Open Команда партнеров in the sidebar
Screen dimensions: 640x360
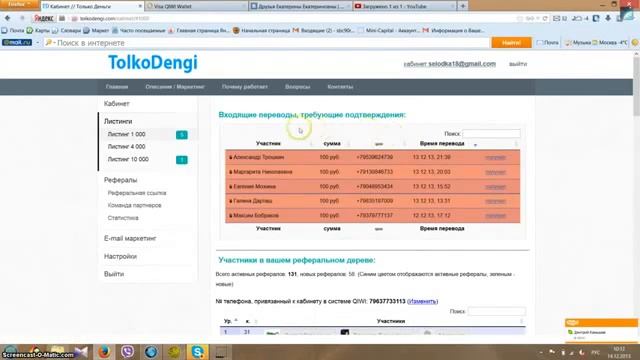click(x=134, y=205)
